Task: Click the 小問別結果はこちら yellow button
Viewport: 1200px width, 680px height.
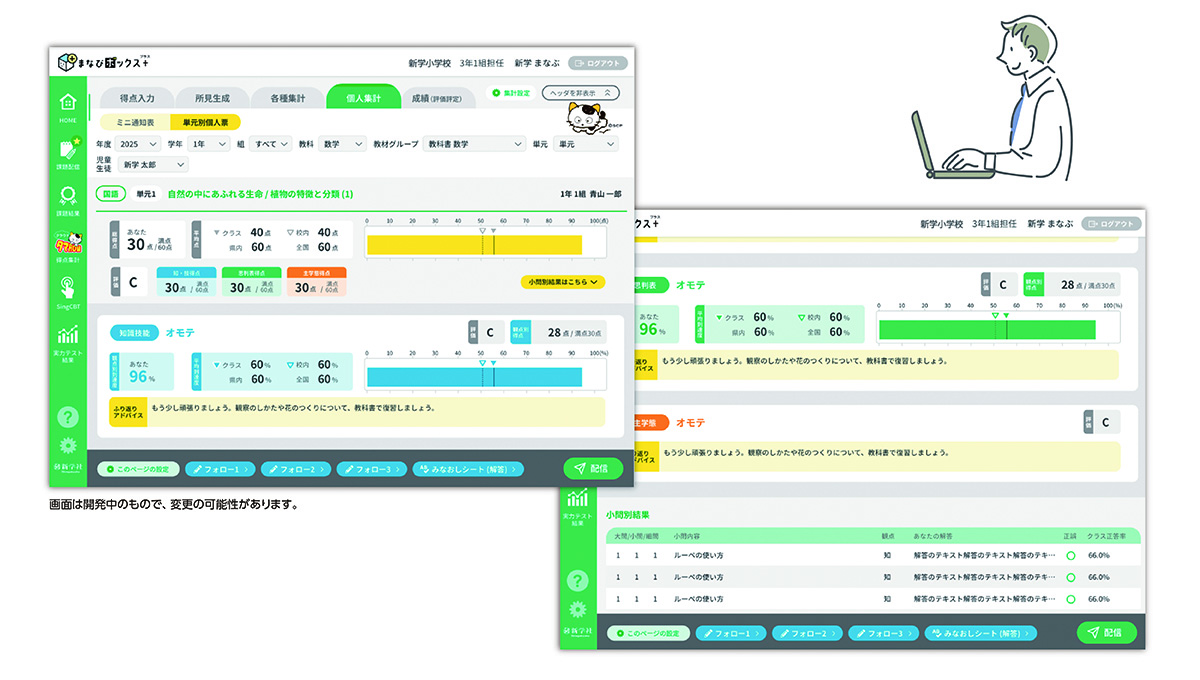Action: click(562, 282)
